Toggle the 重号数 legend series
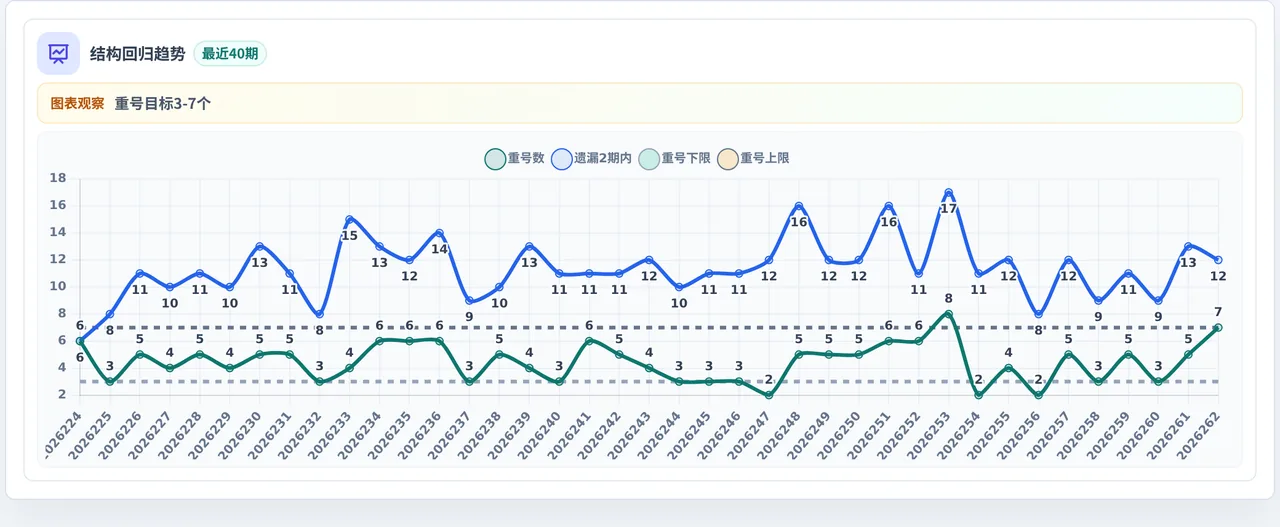 [x=514, y=158]
